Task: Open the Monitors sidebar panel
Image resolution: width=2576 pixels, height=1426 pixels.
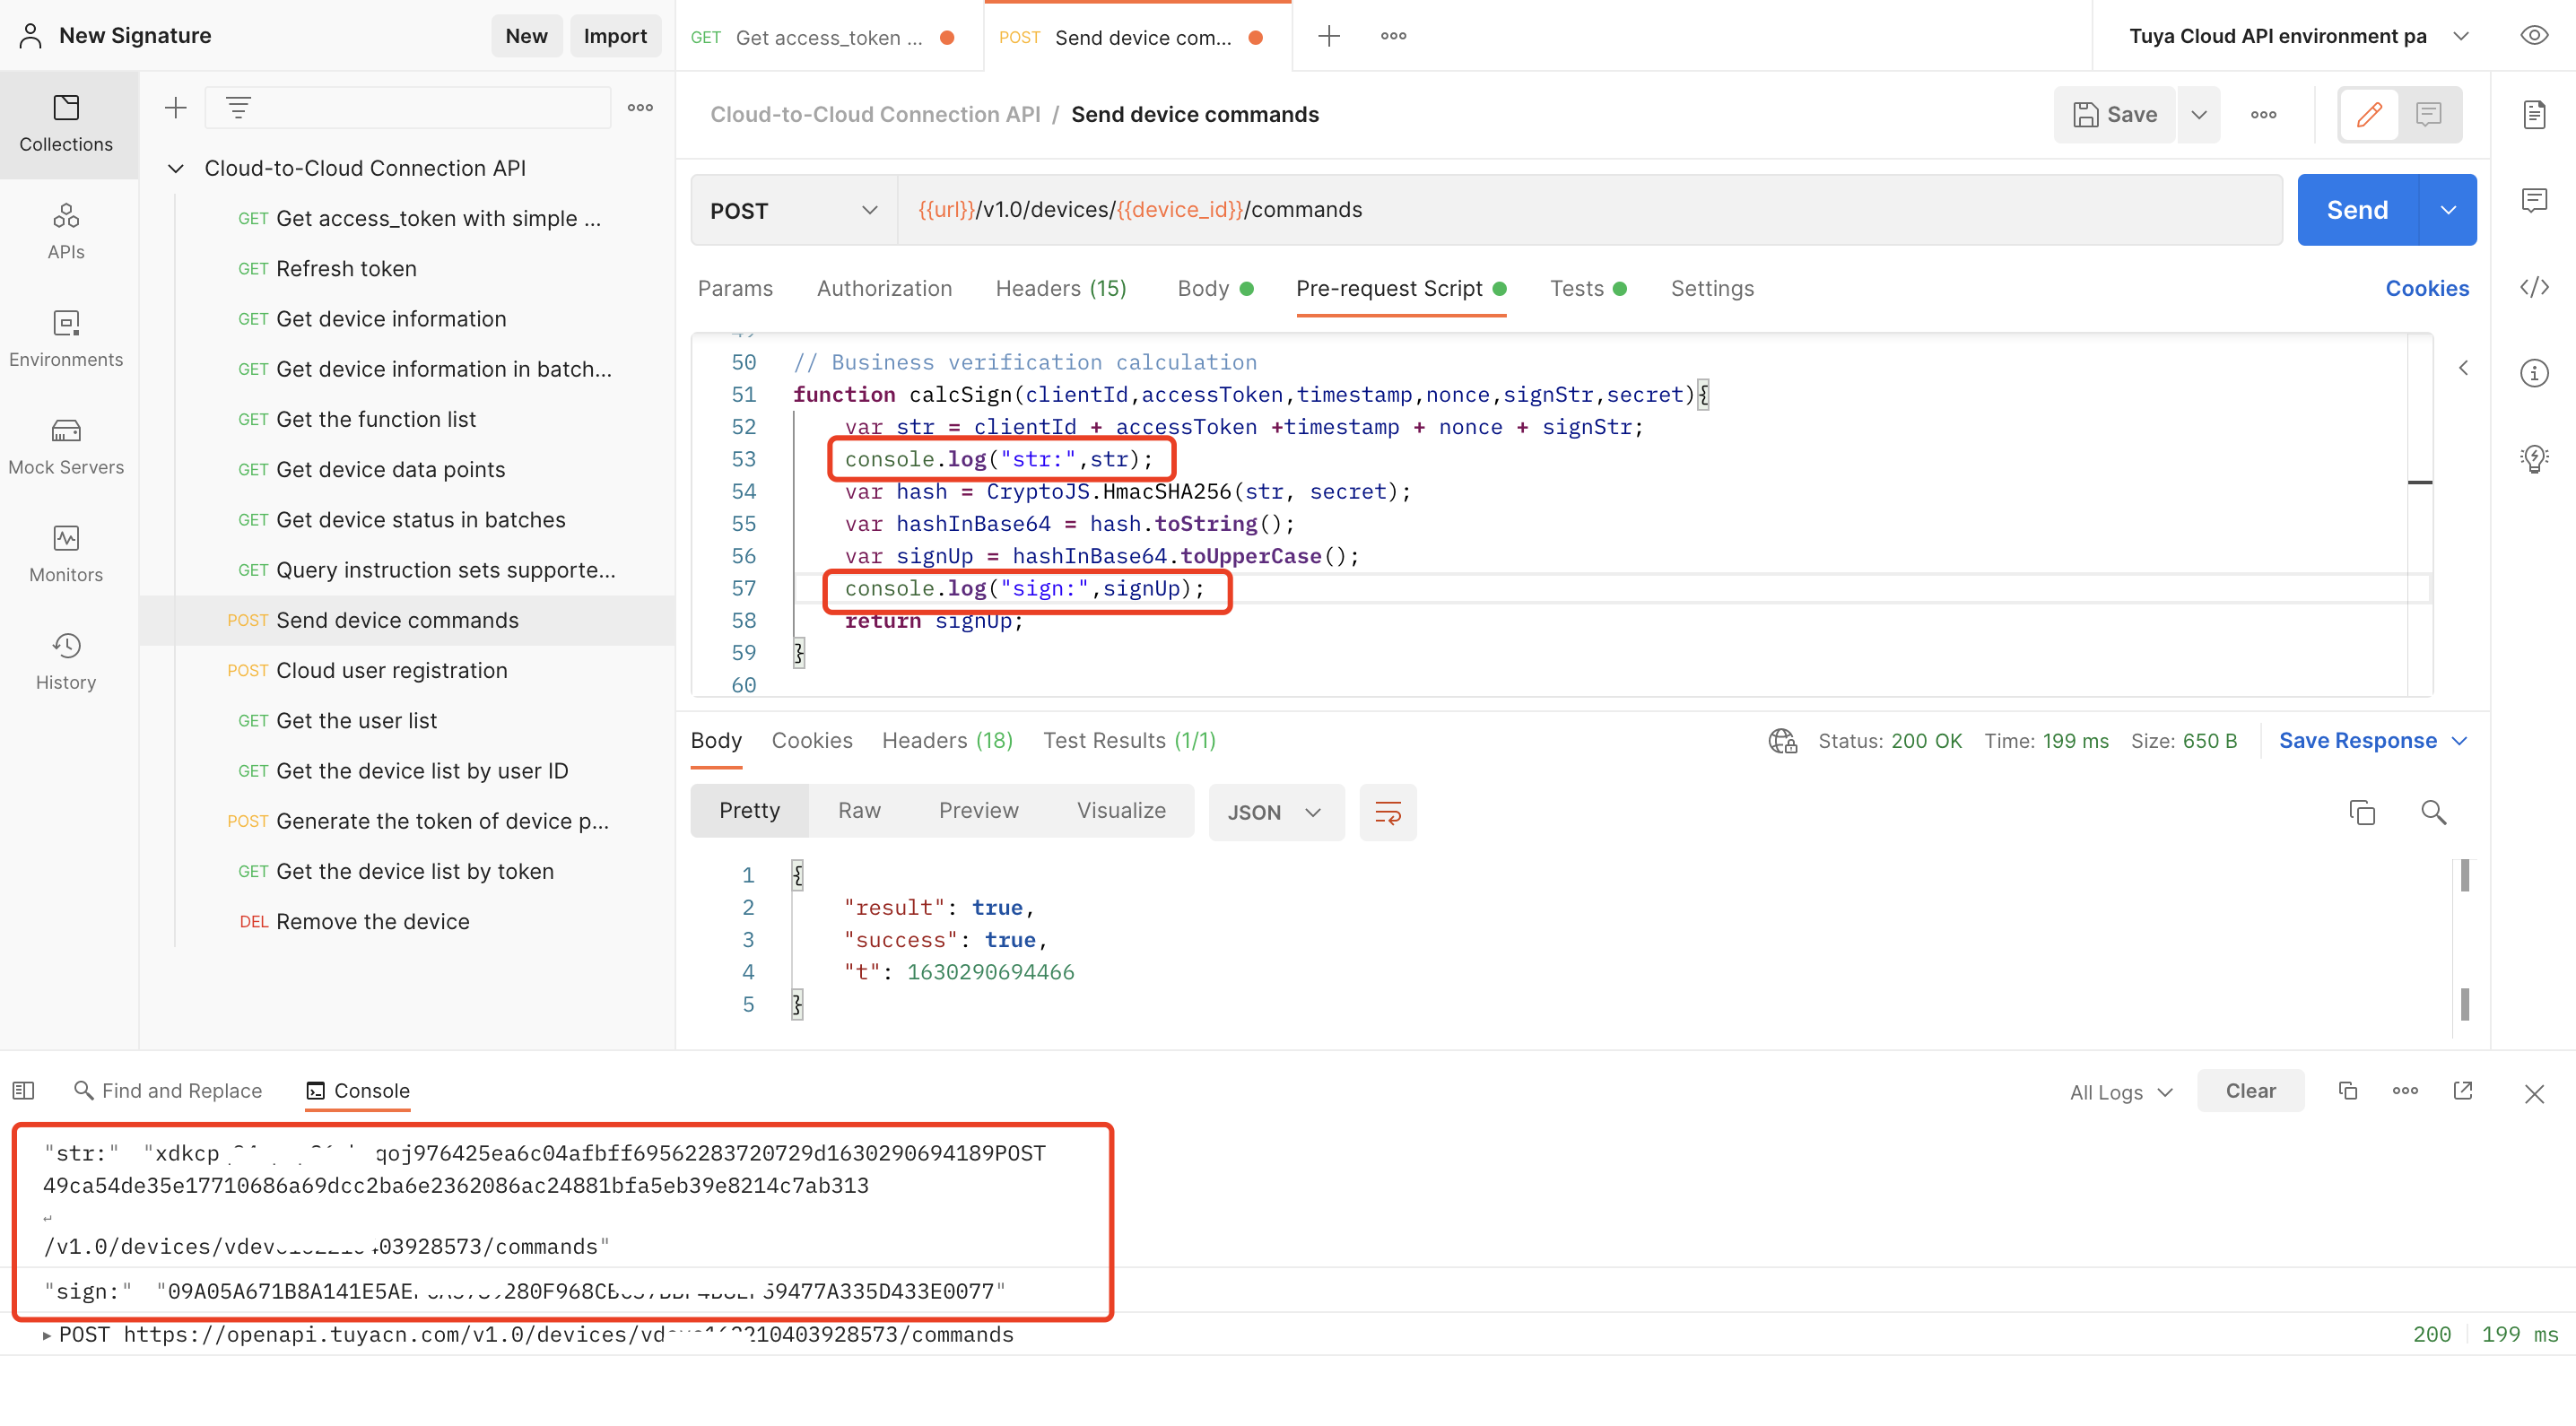Action: click(66, 554)
